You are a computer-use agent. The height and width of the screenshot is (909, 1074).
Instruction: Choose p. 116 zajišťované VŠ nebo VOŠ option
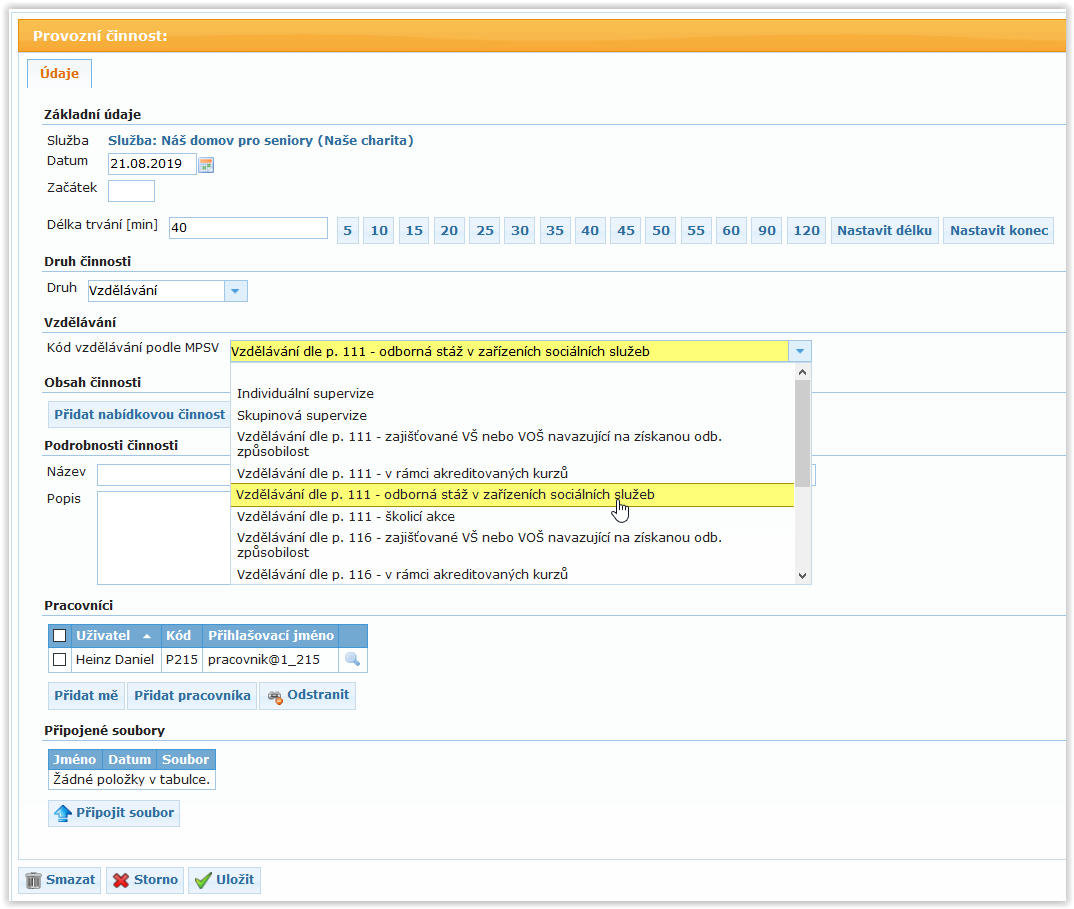(x=512, y=545)
